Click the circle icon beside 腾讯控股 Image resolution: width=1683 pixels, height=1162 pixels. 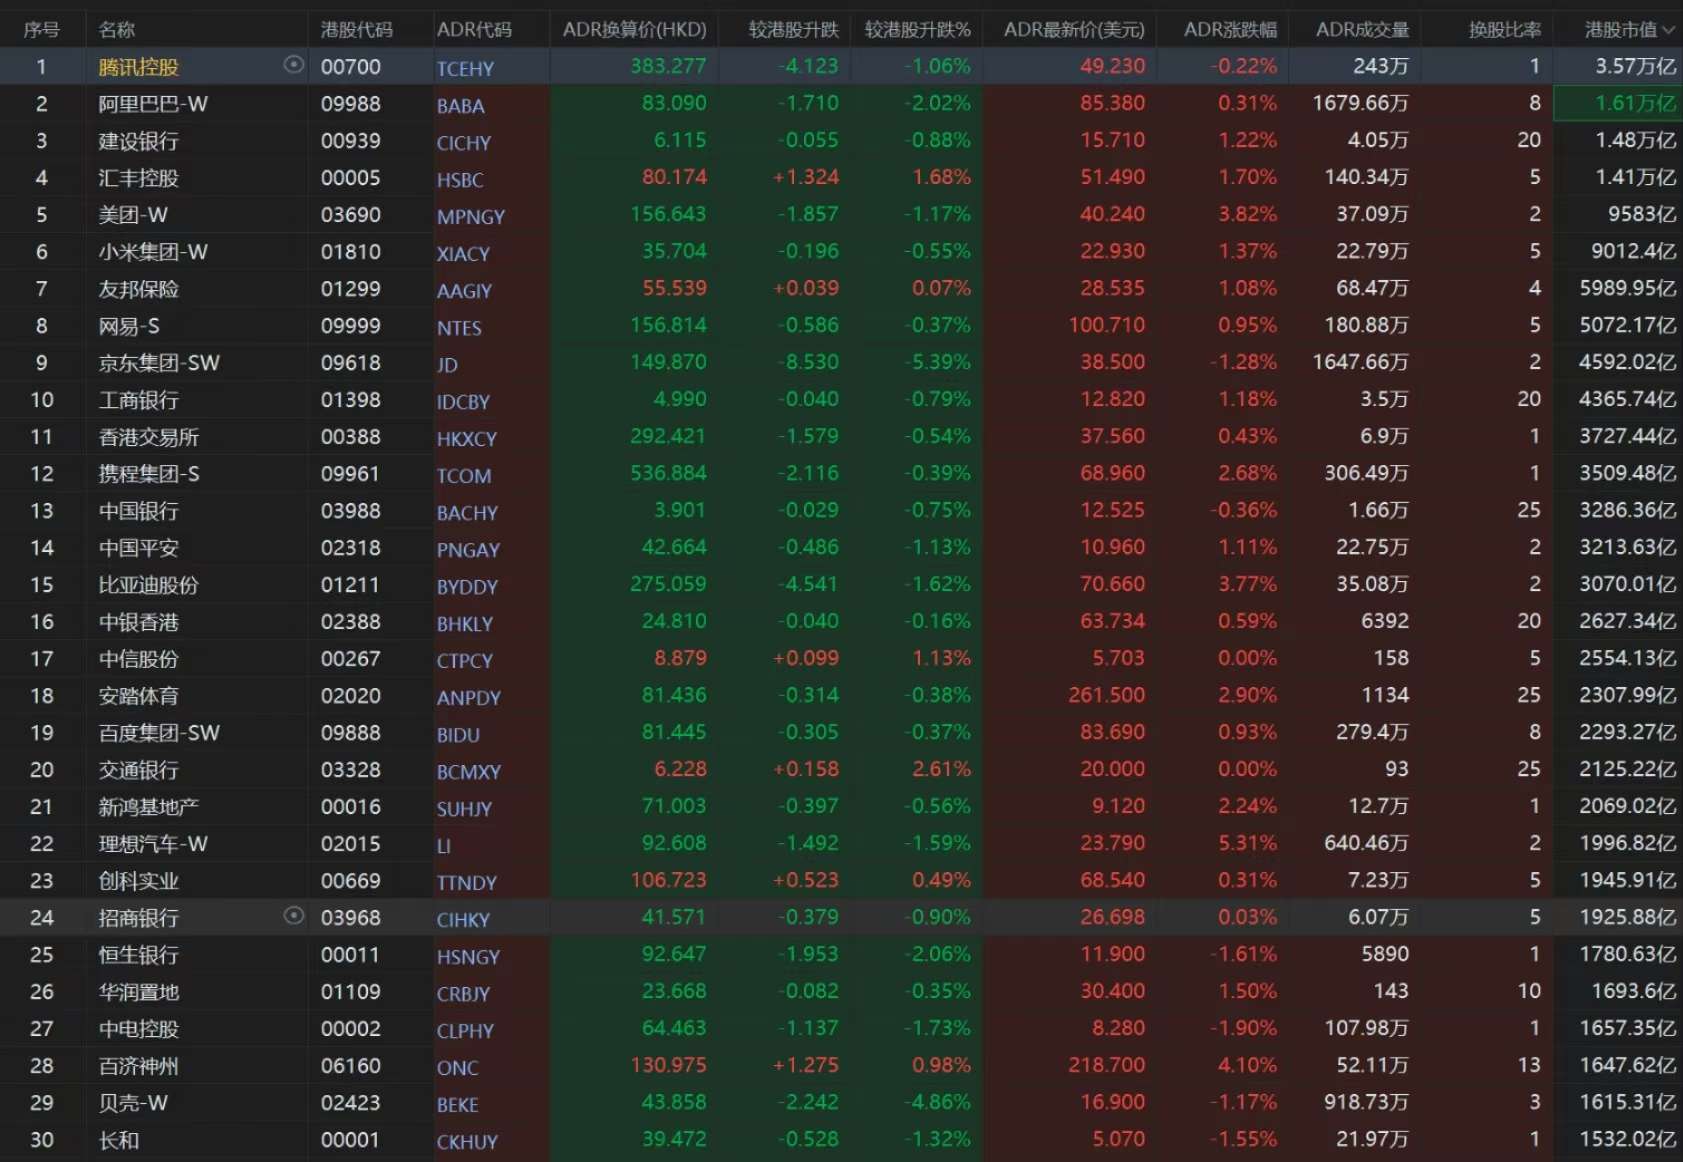(293, 65)
